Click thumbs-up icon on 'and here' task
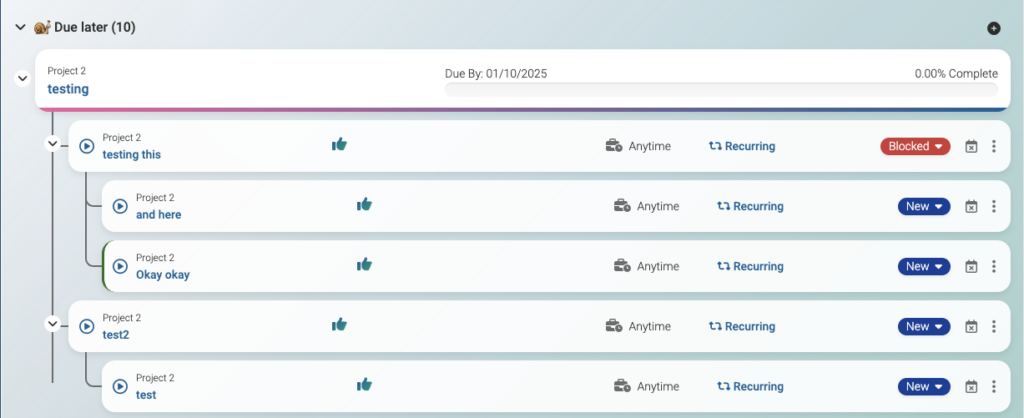This screenshot has height=418, width=1024. pos(364,205)
